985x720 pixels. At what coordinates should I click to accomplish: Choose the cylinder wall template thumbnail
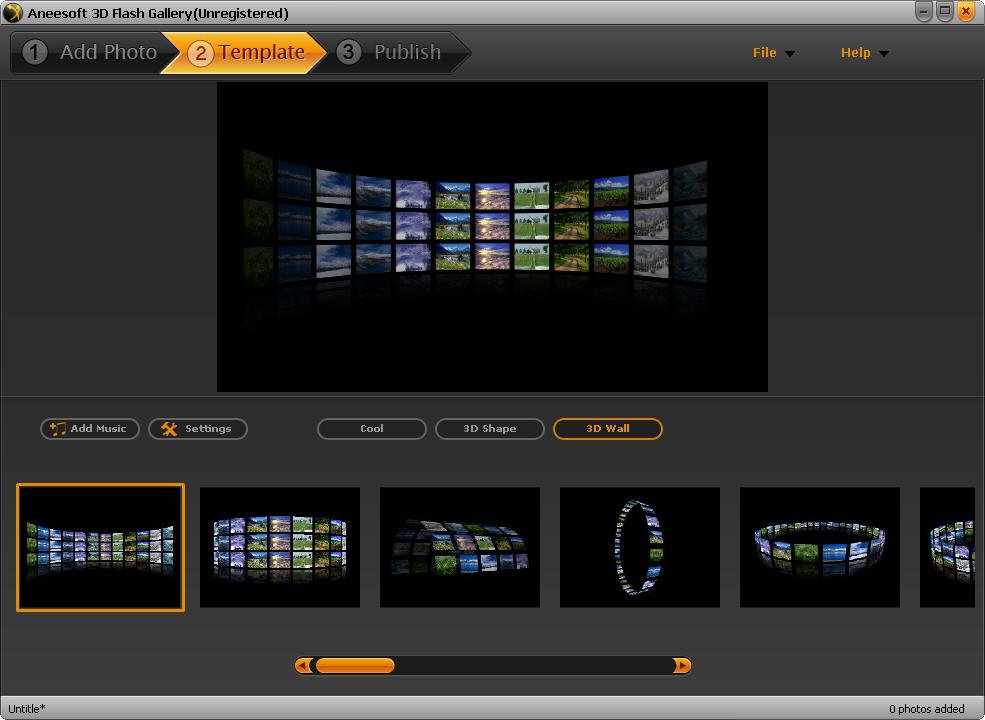pos(280,547)
